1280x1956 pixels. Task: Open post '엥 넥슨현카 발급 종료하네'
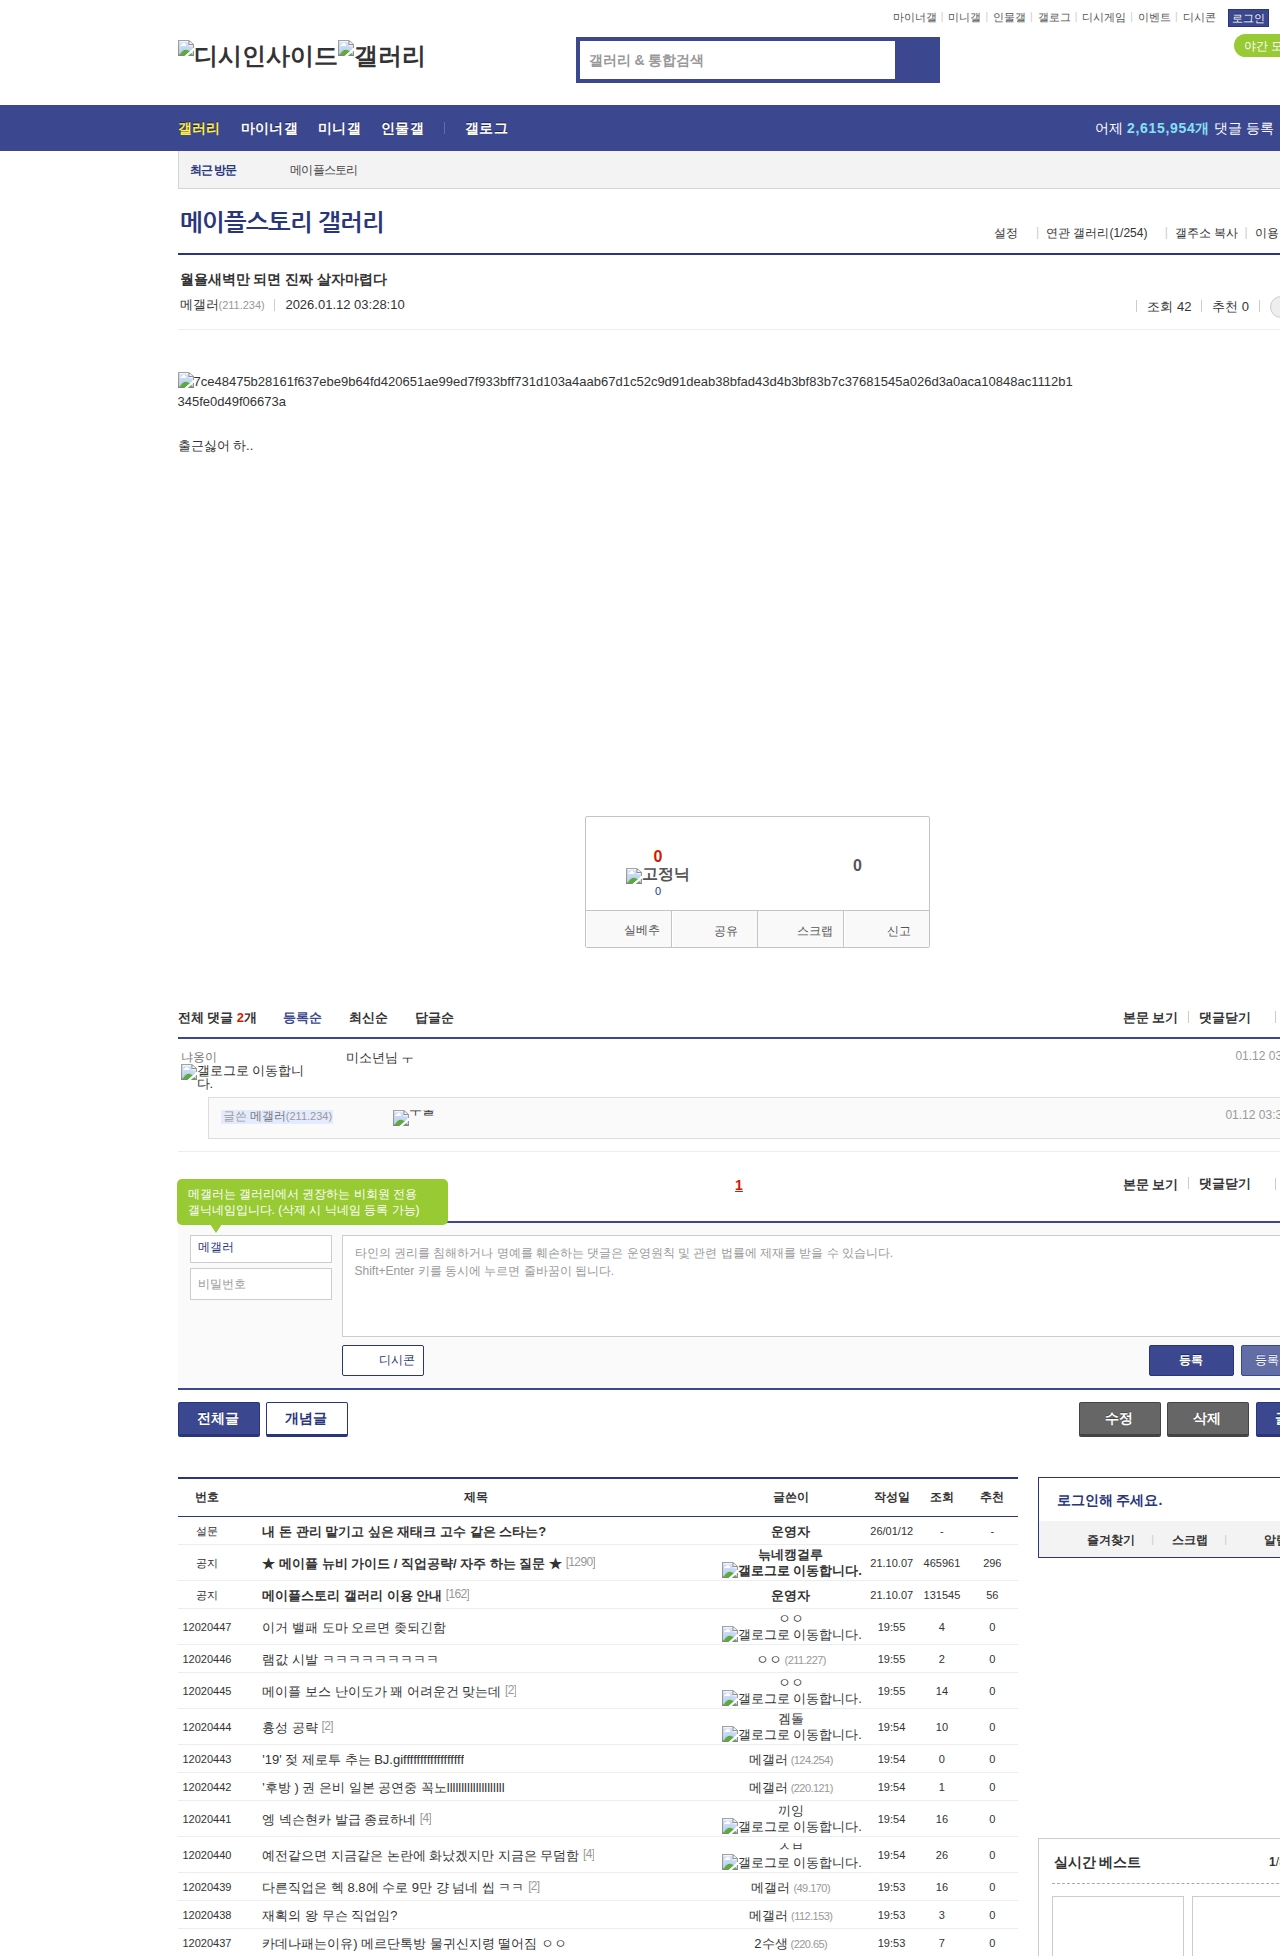pos(339,1819)
